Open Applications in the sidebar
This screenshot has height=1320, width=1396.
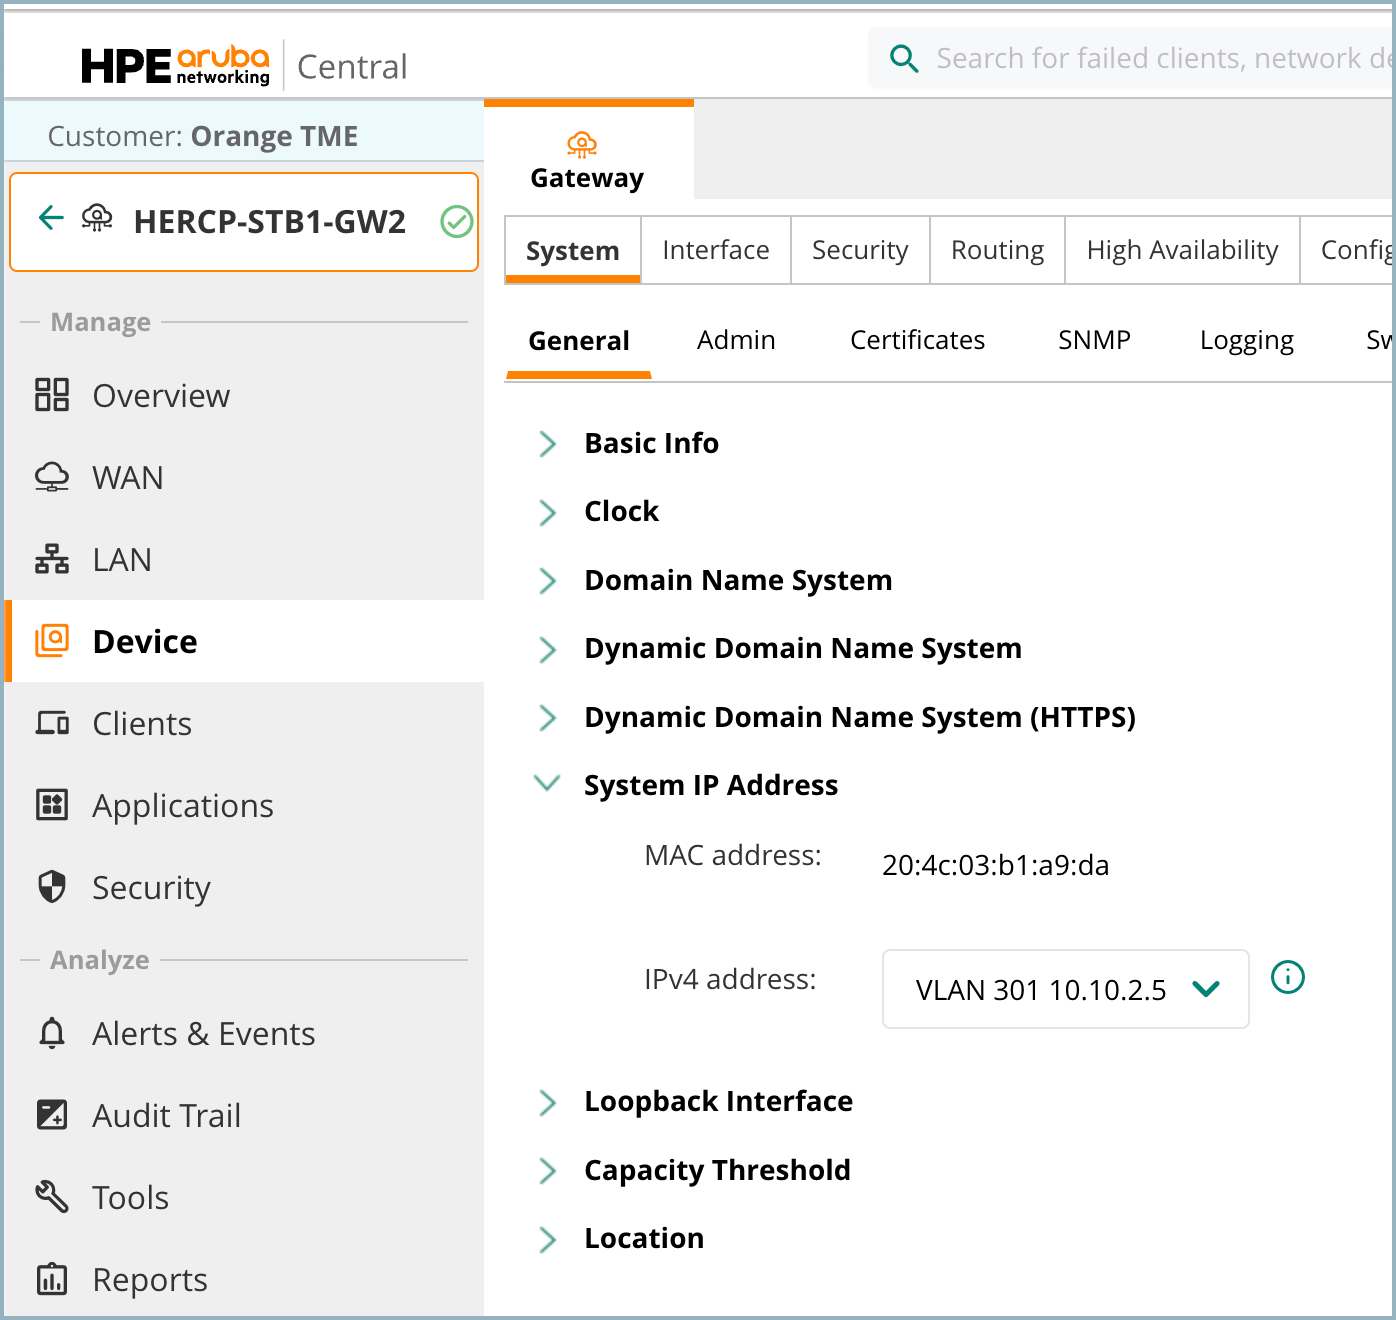[244, 805]
